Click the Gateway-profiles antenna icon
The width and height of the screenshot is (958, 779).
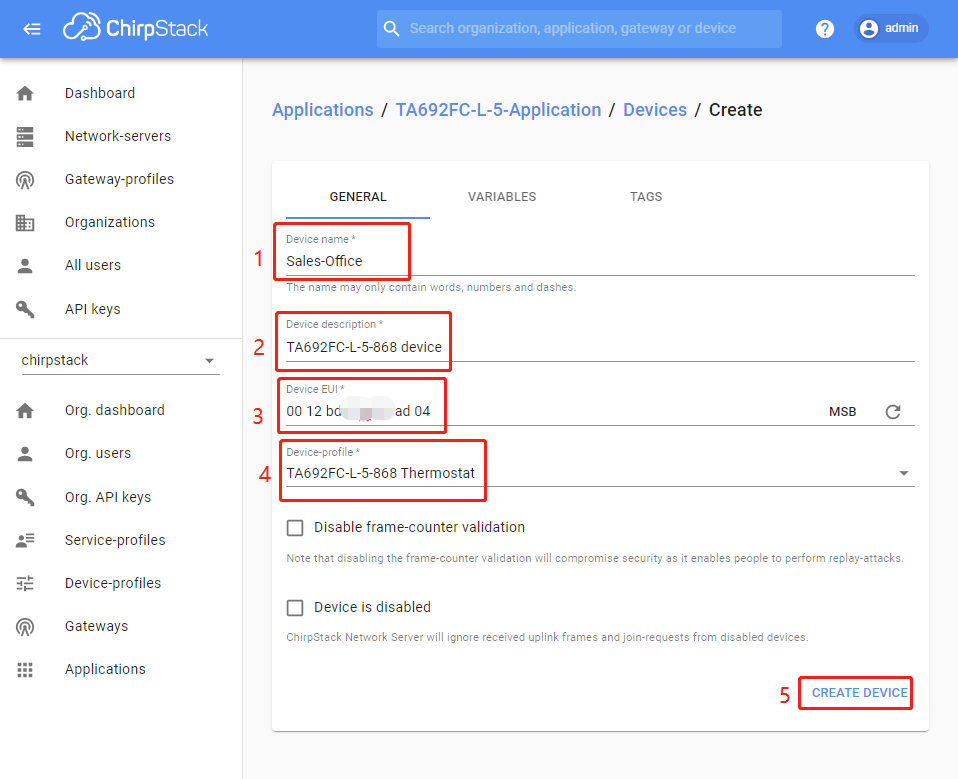coord(25,180)
